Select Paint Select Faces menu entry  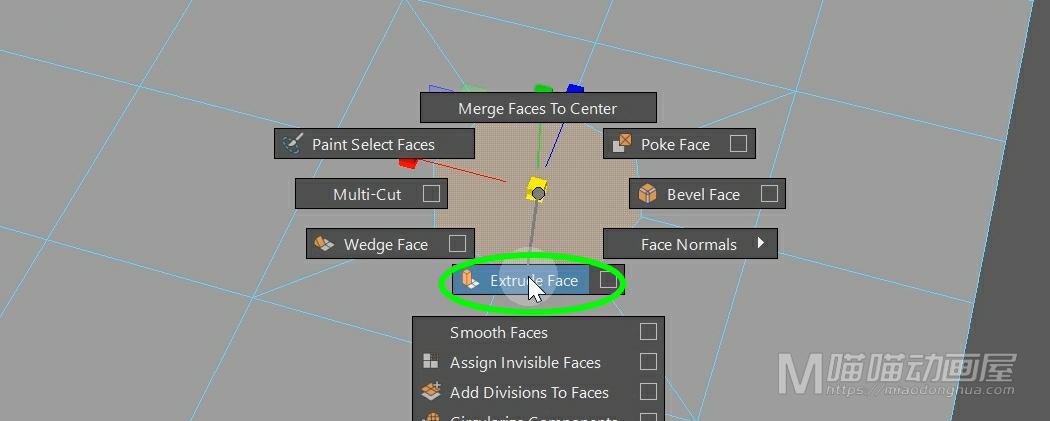[x=374, y=144]
